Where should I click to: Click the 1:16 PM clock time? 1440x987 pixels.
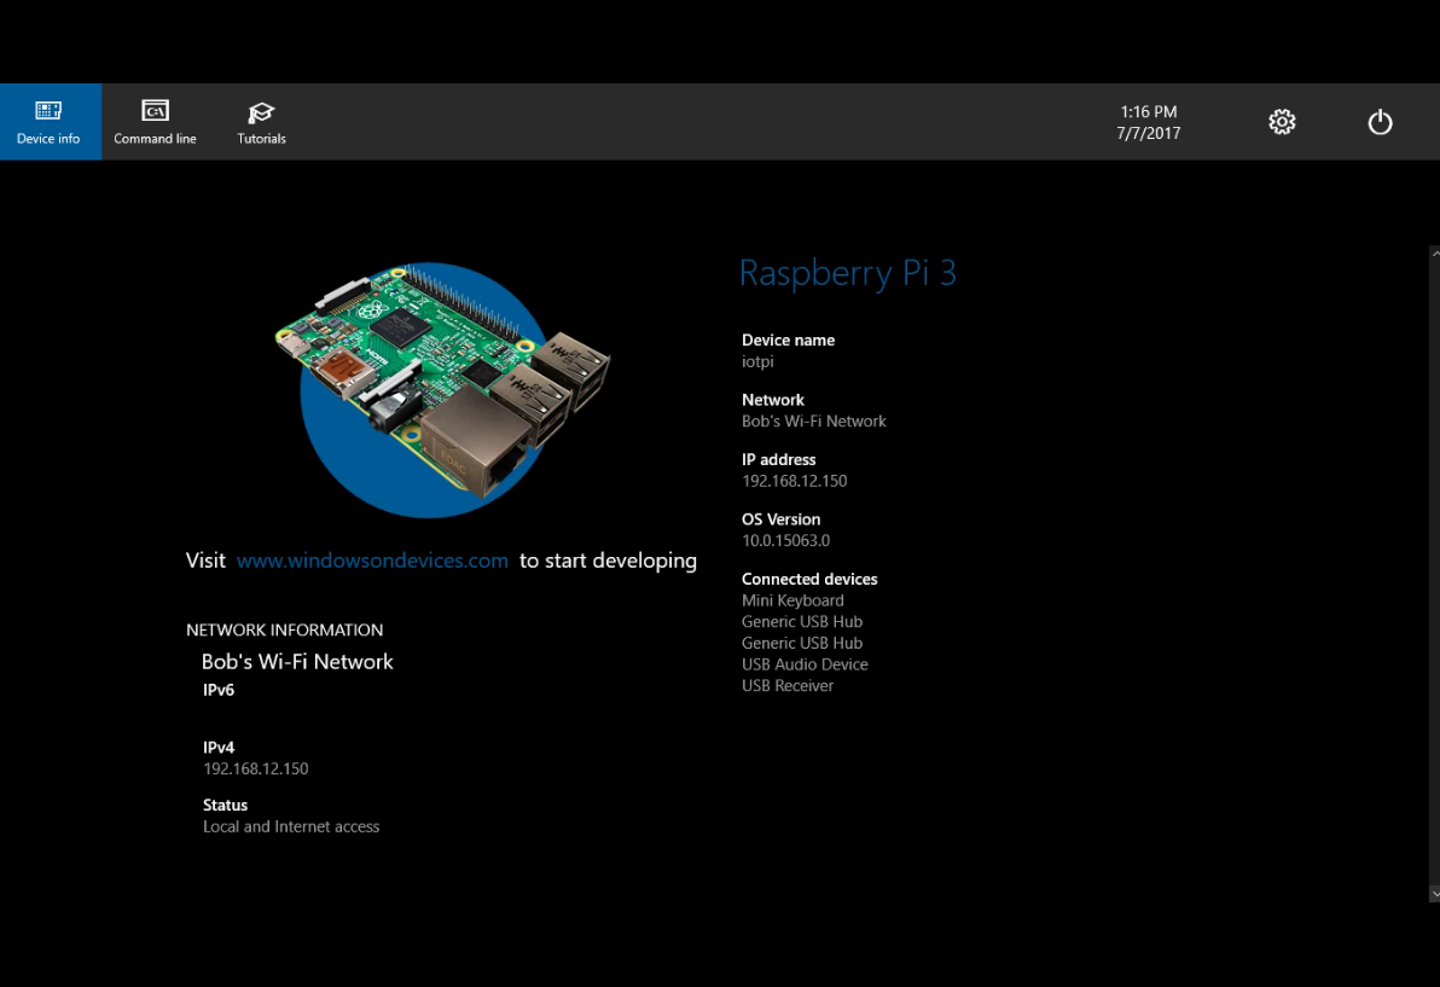pyautogui.click(x=1148, y=112)
